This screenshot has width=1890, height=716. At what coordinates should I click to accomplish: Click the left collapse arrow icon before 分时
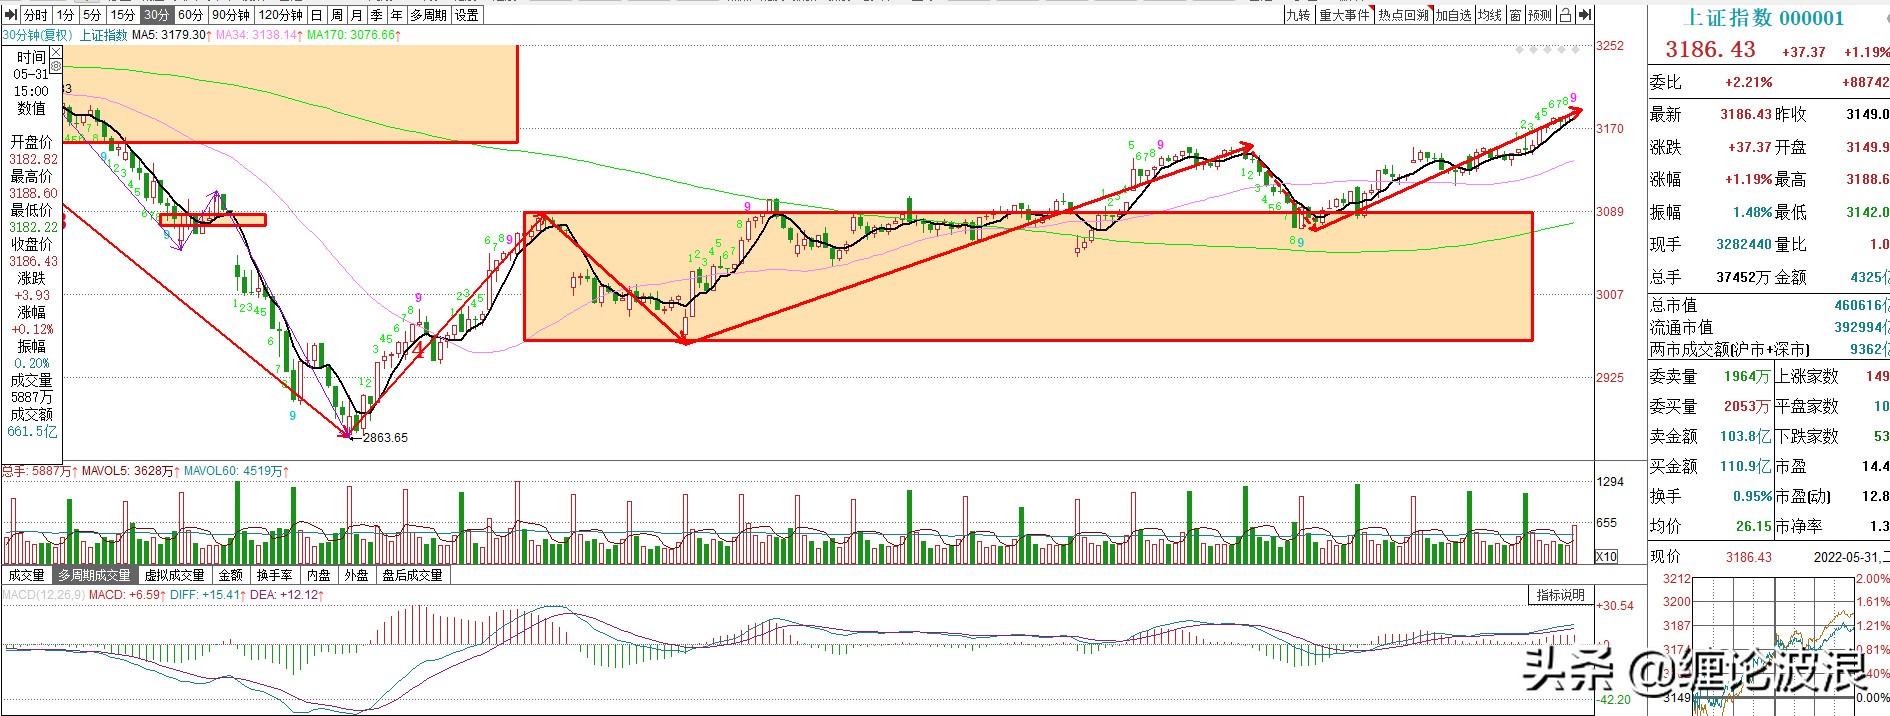pyautogui.click(x=11, y=15)
